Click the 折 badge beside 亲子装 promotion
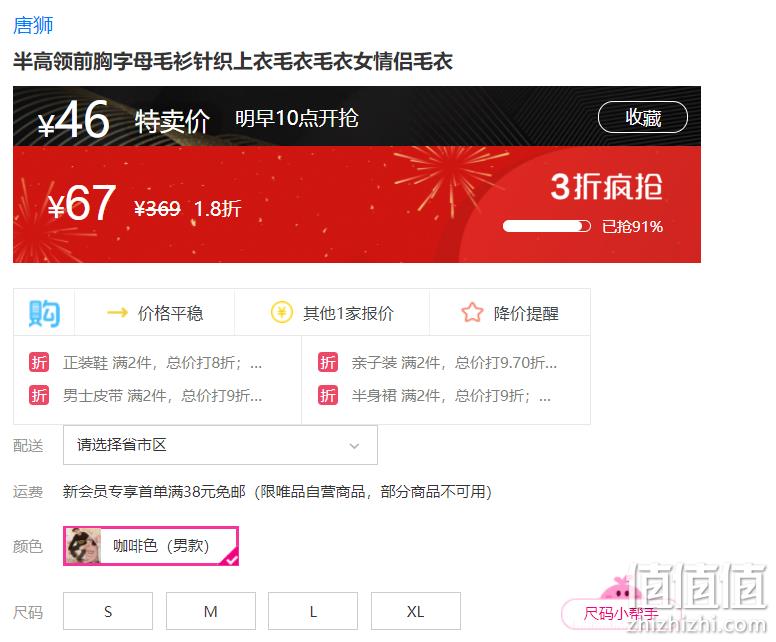The height and width of the screenshot is (642, 776). [328, 362]
